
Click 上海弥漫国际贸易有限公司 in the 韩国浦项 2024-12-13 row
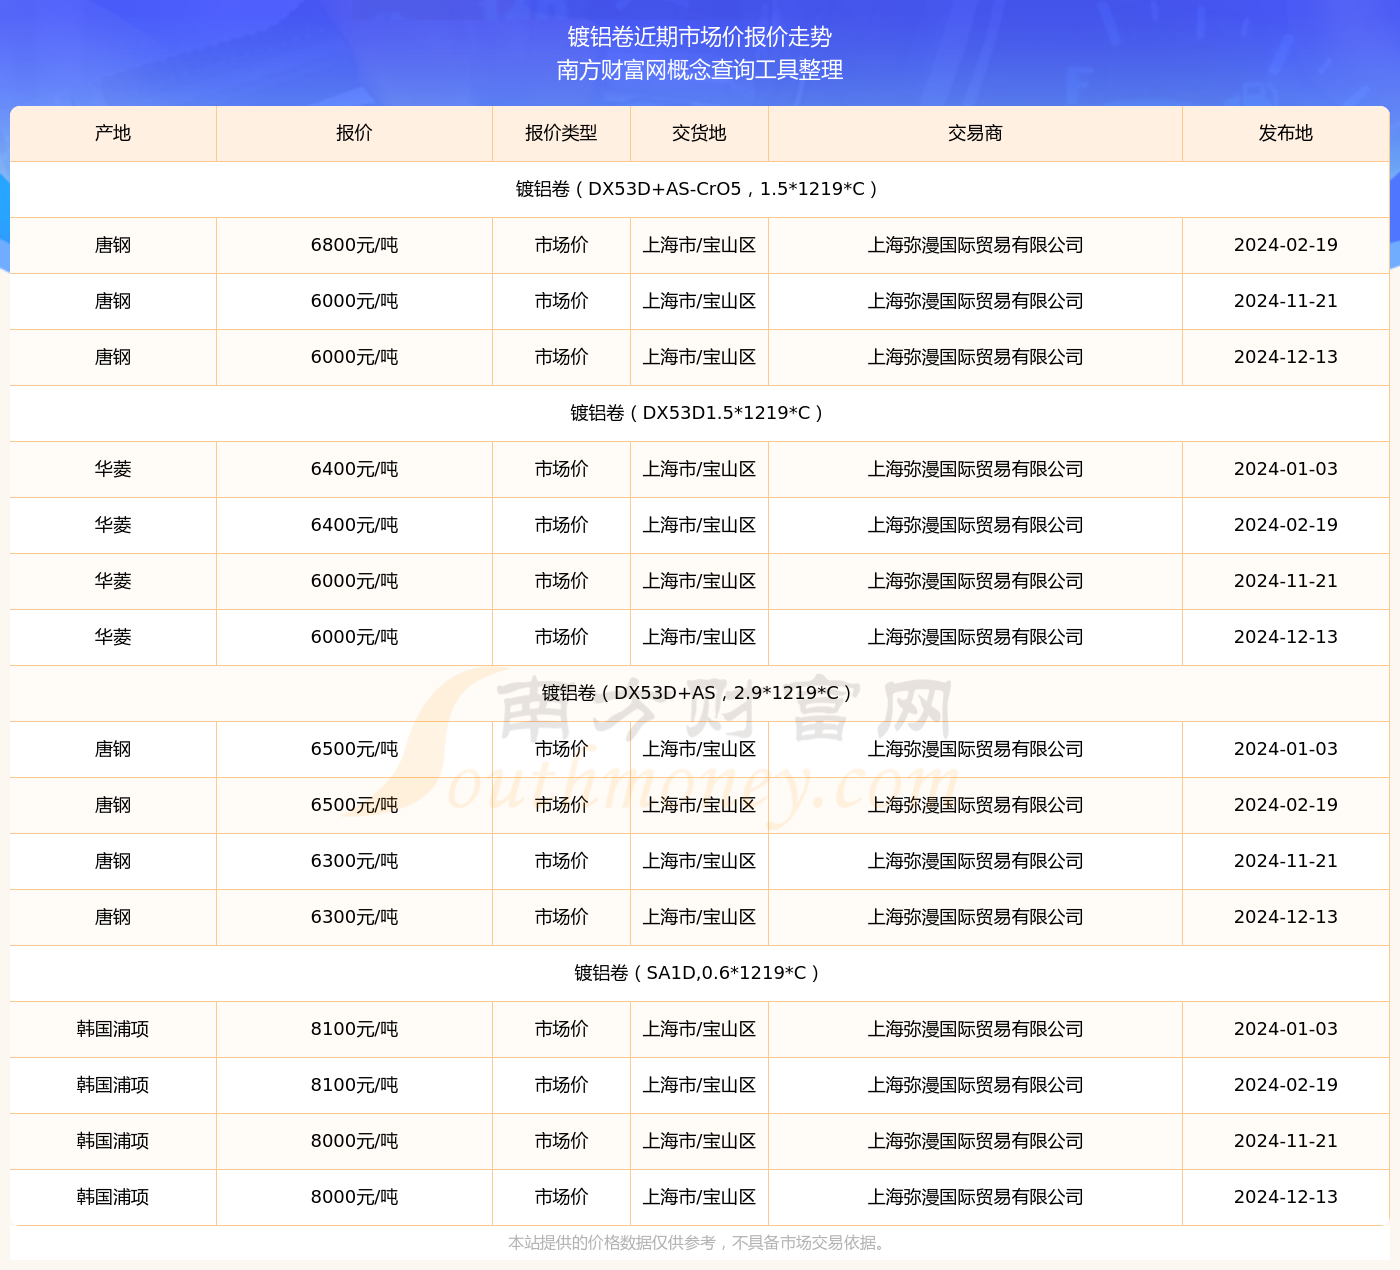(x=975, y=1197)
